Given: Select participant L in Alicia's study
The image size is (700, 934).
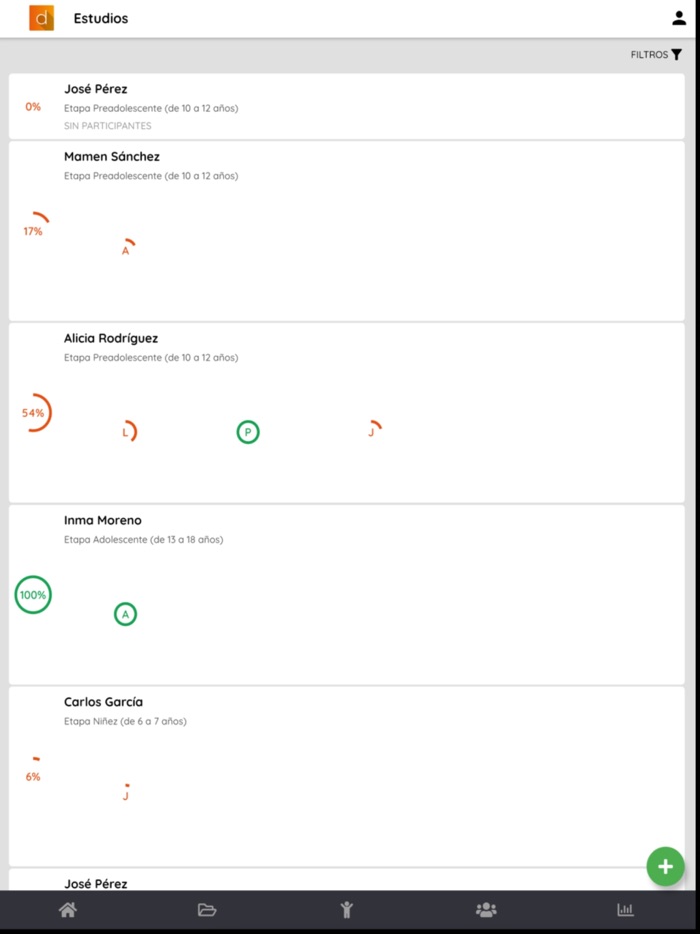Looking at the screenshot, I should pos(126,432).
